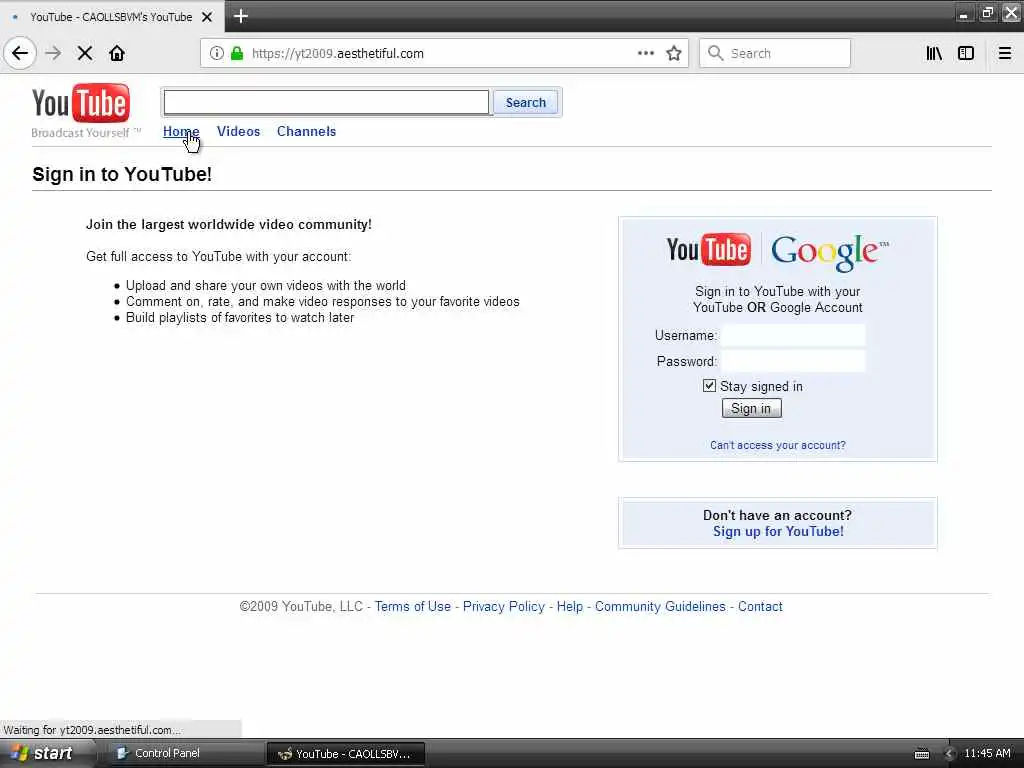The width and height of the screenshot is (1024, 768).
Task: Click the magnifier in browser search box
Action: click(716, 53)
